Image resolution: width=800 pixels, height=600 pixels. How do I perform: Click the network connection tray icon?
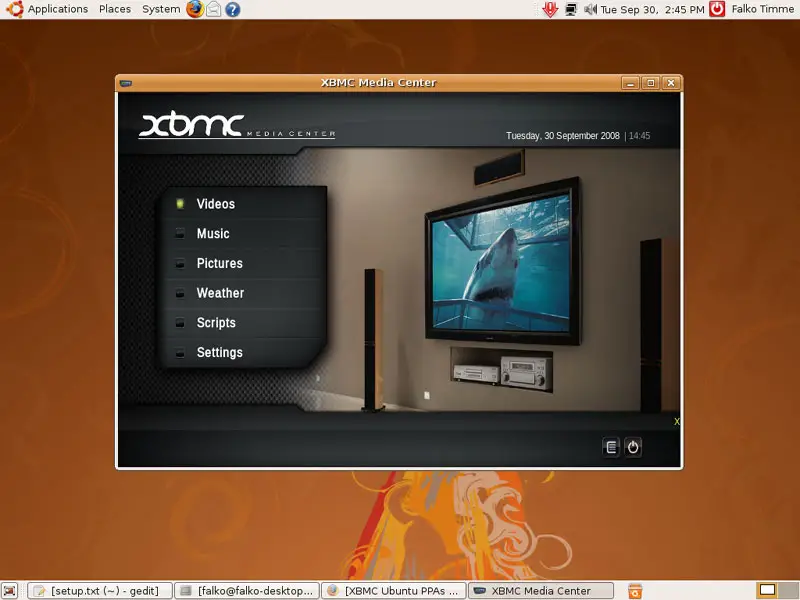(571, 9)
